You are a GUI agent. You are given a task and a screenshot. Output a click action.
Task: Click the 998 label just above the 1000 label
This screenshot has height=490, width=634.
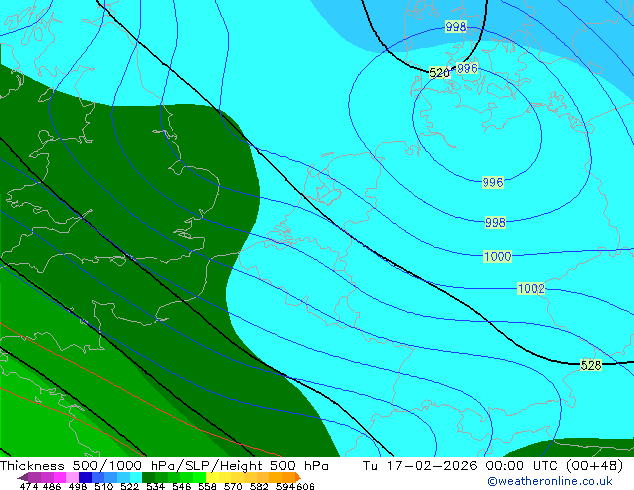click(x=495, y=222)
